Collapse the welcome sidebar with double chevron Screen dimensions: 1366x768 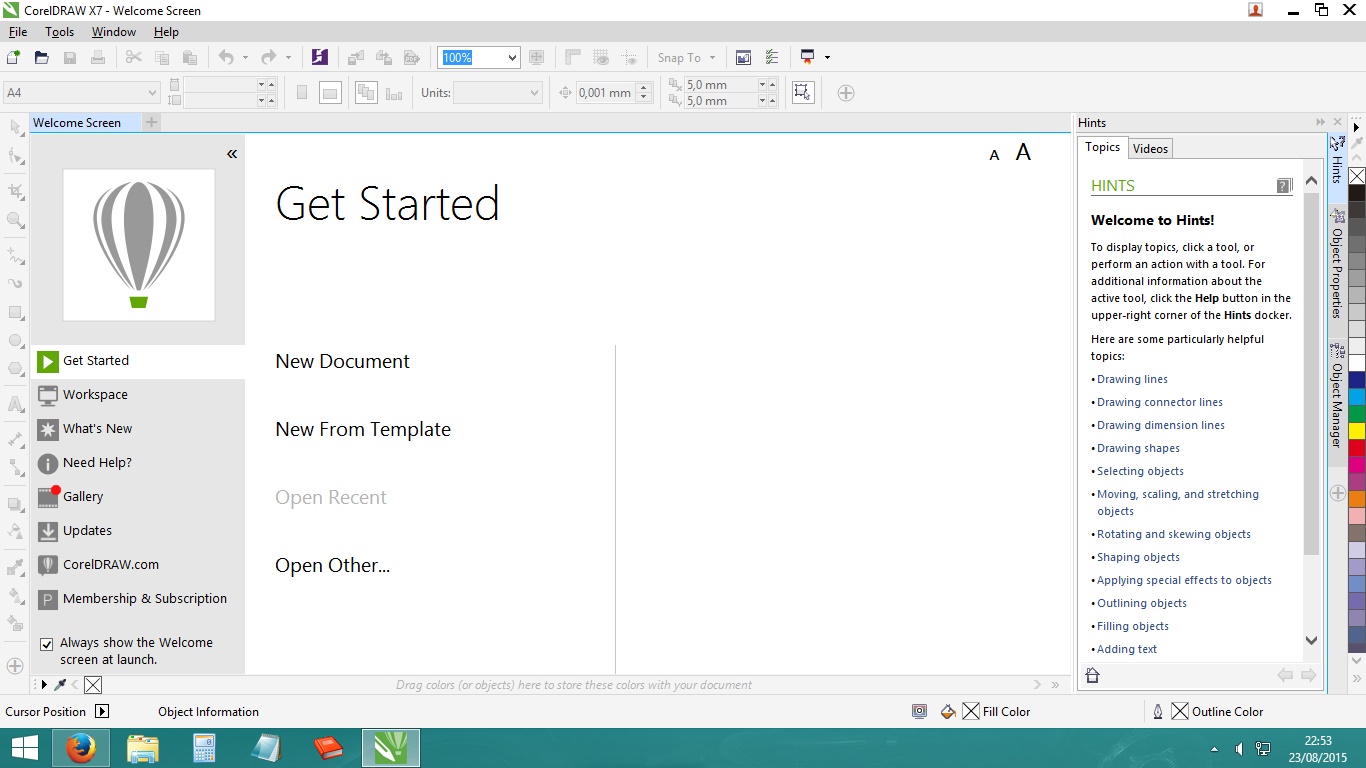pos(232,154)
